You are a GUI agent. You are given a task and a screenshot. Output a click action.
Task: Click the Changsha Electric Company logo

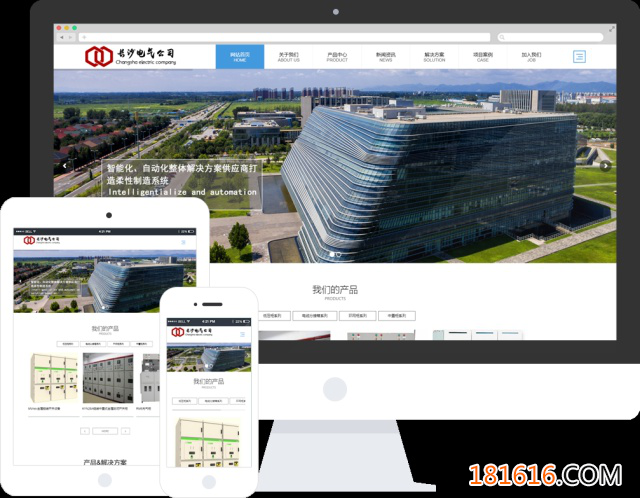click(x=130, y=56)
